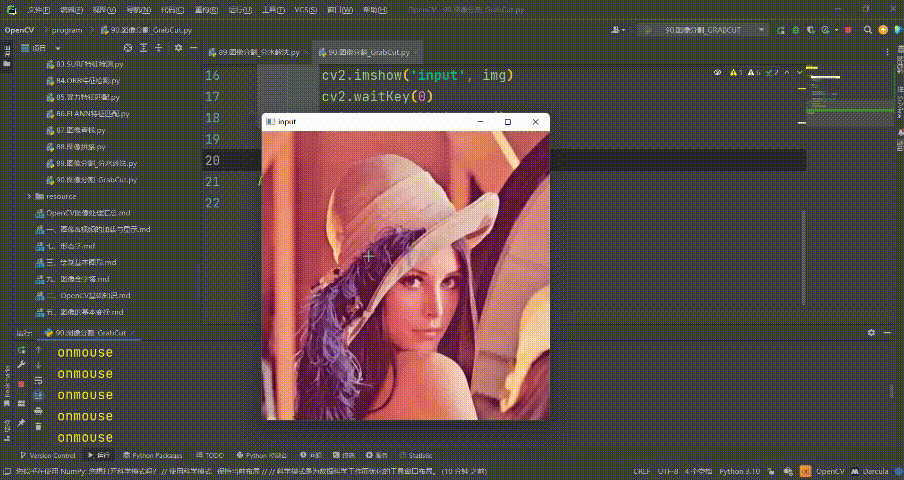This screenshot has height=480, width=904.
Task: Expand the resource folder in the project tree
Action: click(x=29, y=196)
